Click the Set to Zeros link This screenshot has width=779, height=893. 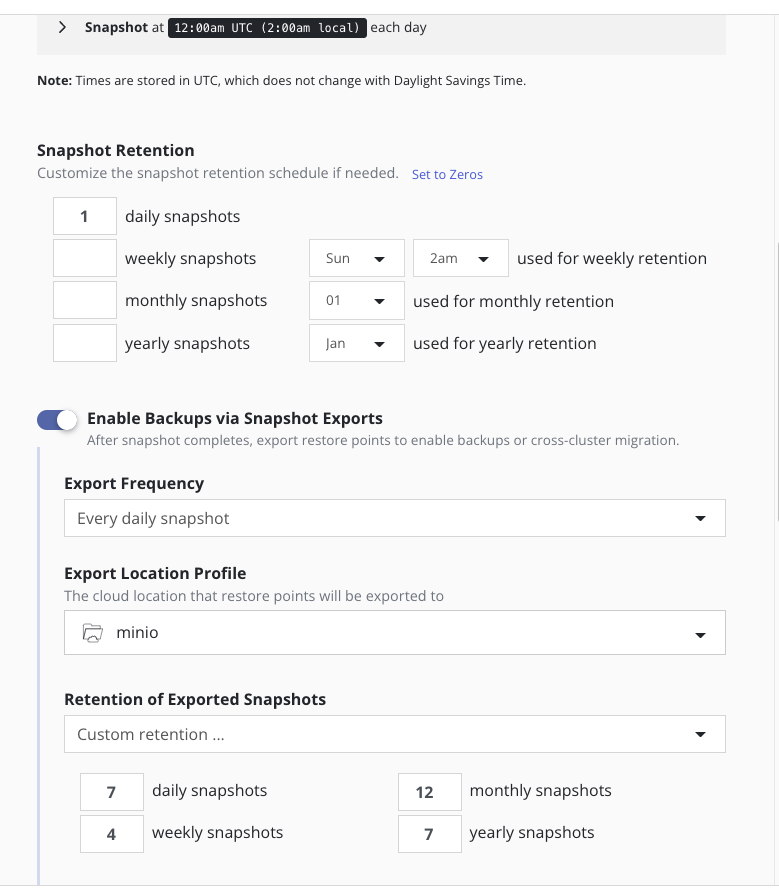point(447,174)
